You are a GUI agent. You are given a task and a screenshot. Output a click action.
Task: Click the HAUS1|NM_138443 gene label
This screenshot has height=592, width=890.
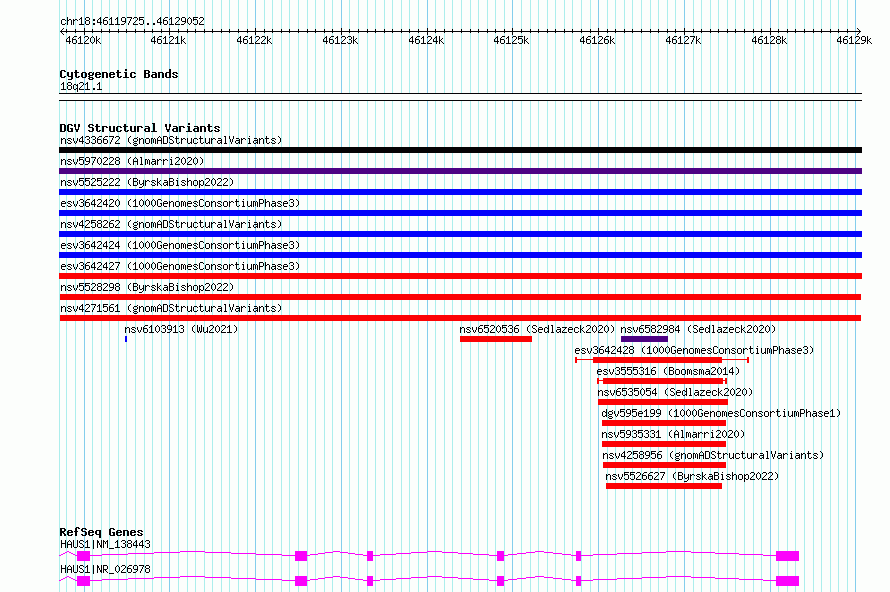(x=105, y=544)
